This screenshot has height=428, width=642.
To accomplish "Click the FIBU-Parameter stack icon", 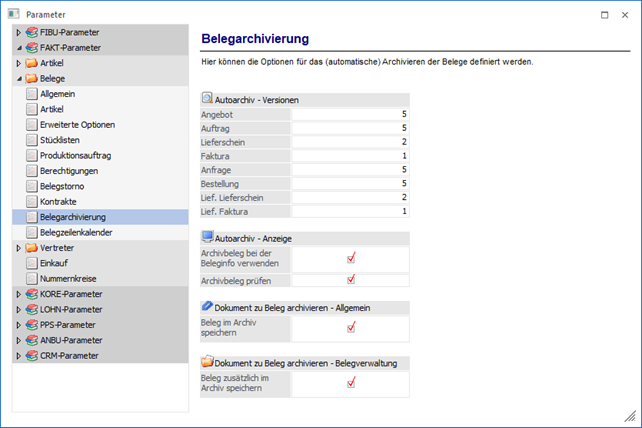I will [31, 33].
